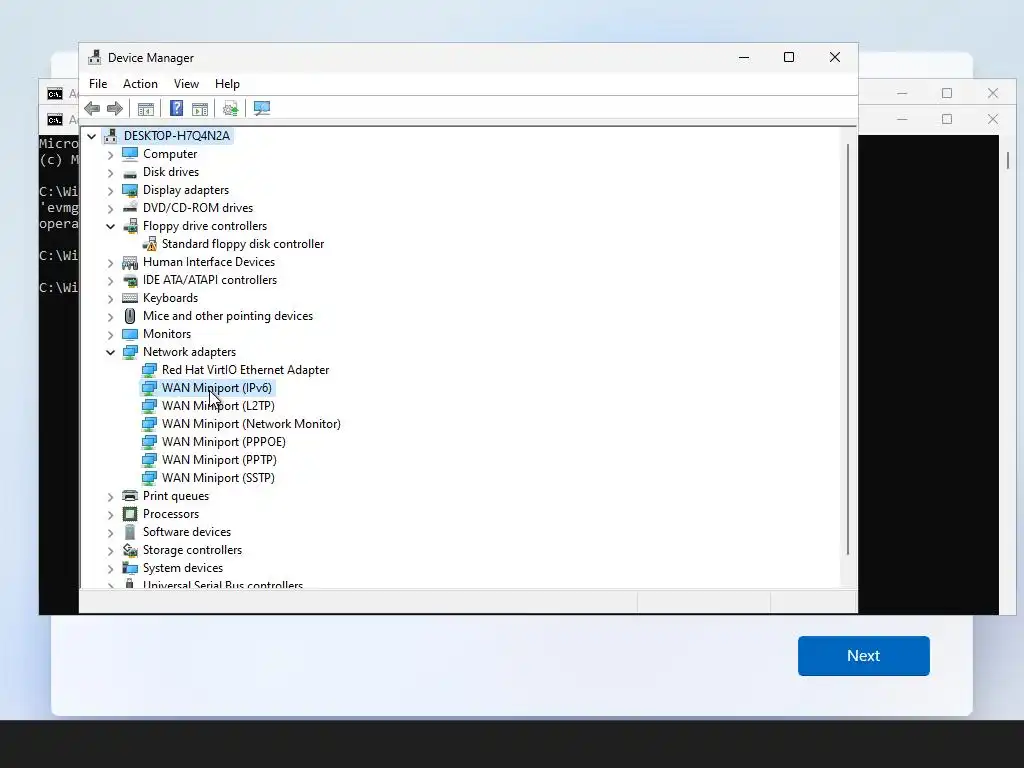Open the File menu
Screen dimensions: 1024x768
click(x=98, y=84)
